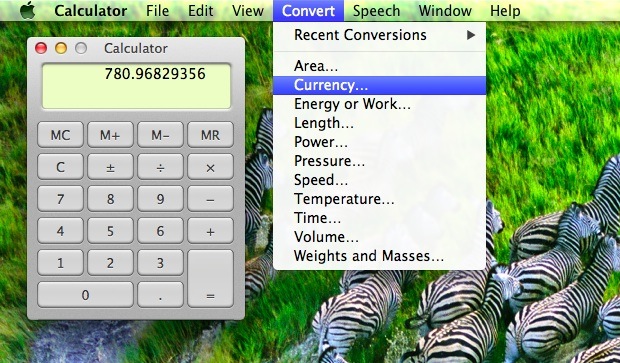Screen dimensions: 620x363
Task: Tap digit 4 on keypad
Action: (x=60, y=231)
